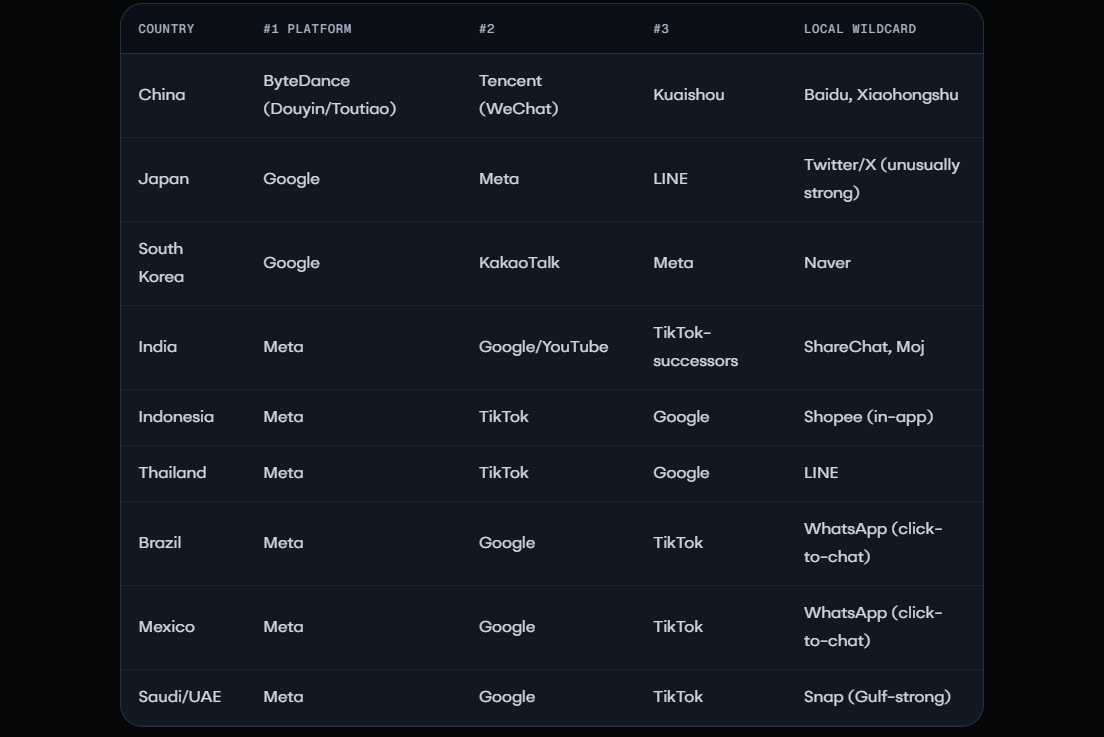Select the South Korea country cell
The image size is (1104, 737).
pos(161,263)
